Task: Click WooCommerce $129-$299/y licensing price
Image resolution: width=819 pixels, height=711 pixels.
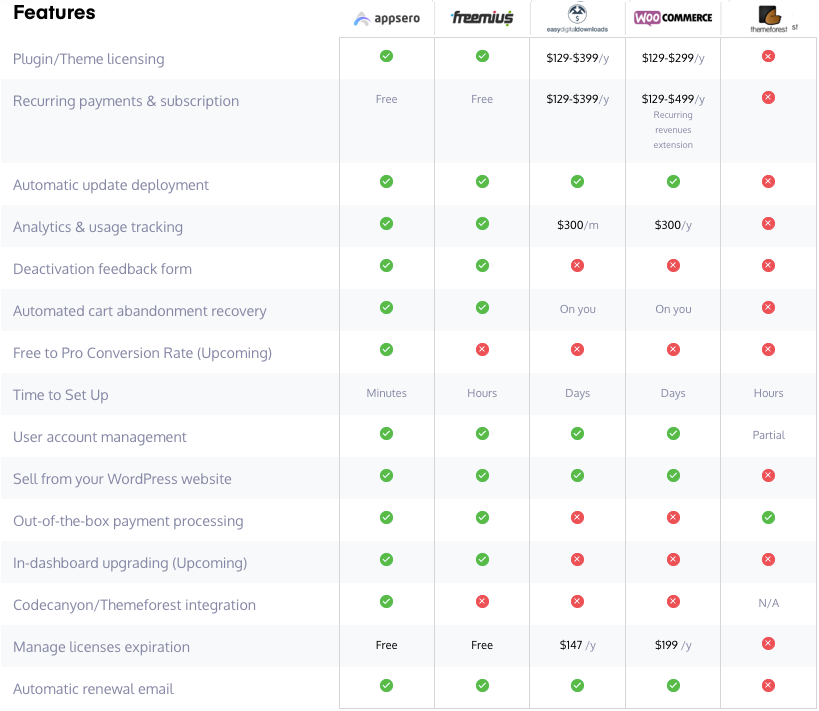Action: click(673, 58)
